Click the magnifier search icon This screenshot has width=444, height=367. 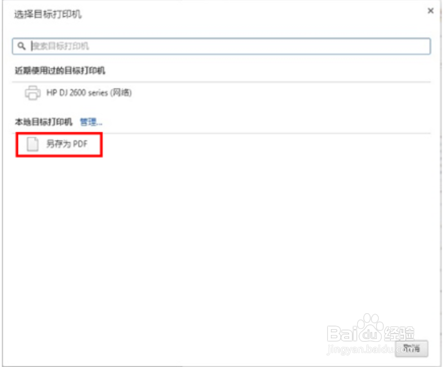coord(22,46)
